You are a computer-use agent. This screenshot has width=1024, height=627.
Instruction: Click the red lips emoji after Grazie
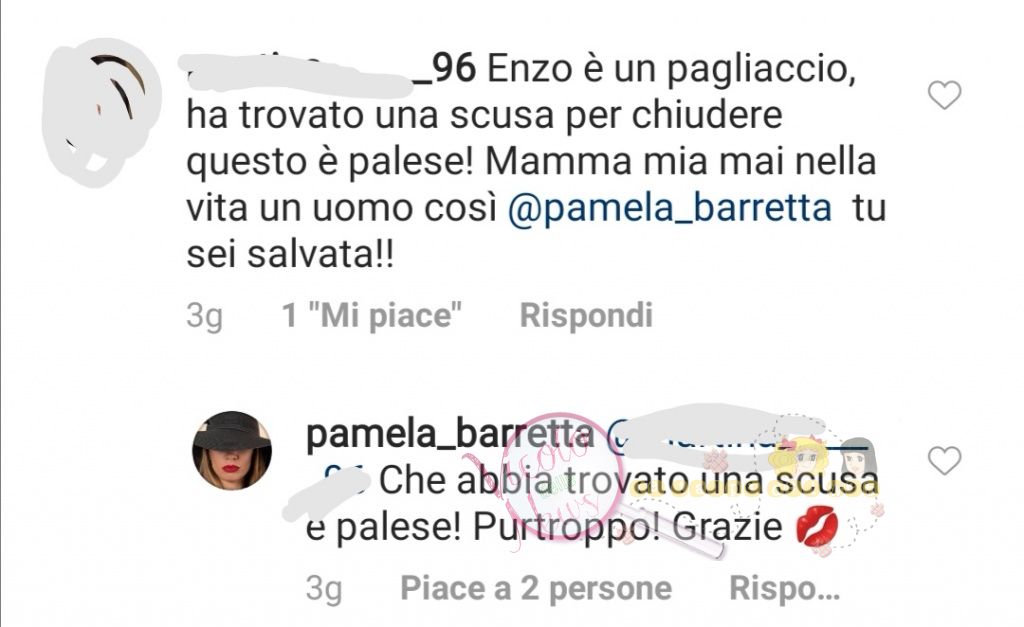click(818, 526)
